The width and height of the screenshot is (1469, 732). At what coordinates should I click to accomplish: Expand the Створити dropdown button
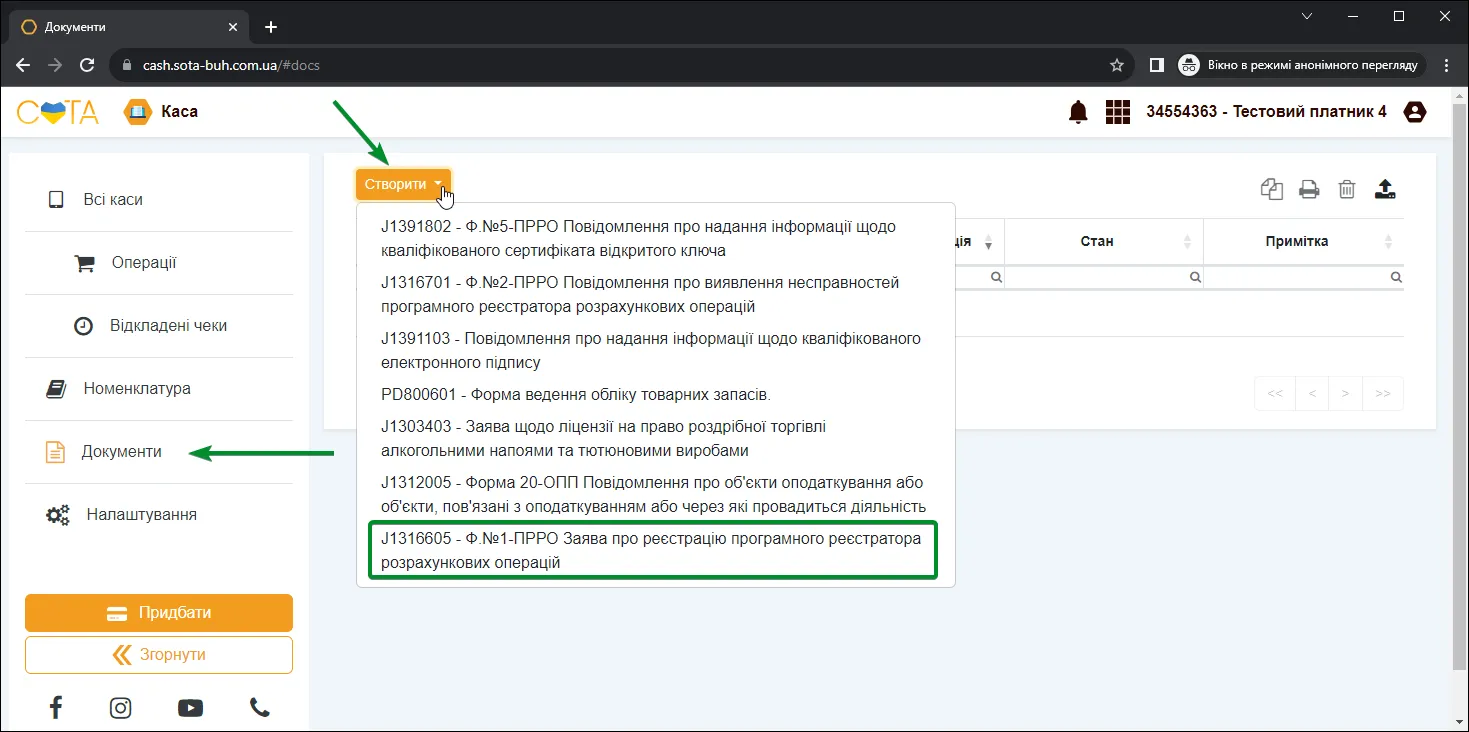tap(404, 184)
